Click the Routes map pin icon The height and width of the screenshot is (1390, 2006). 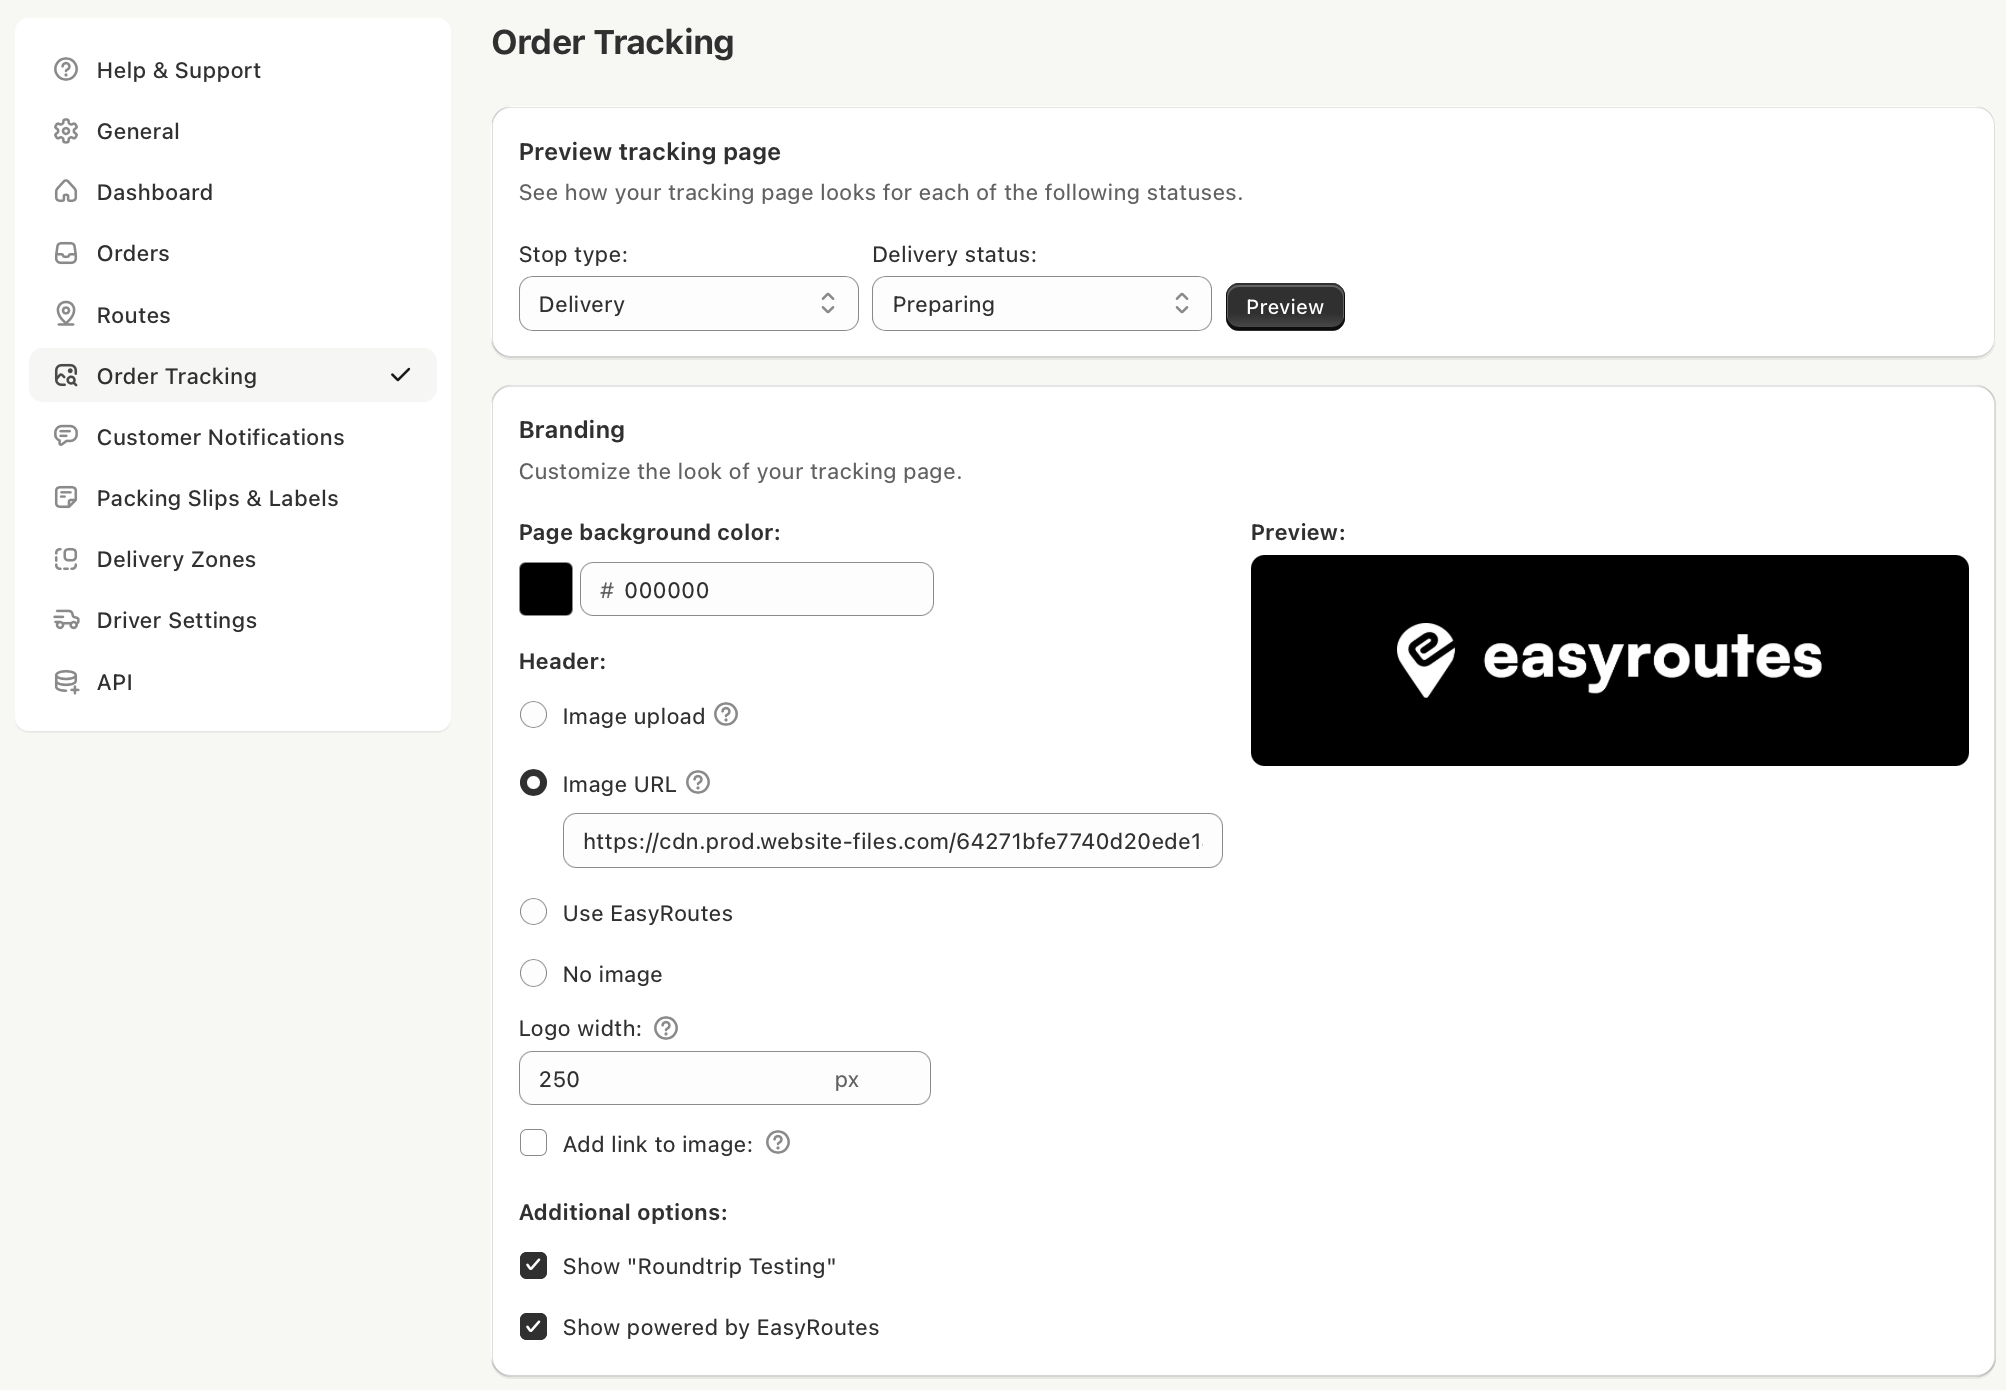66,314
